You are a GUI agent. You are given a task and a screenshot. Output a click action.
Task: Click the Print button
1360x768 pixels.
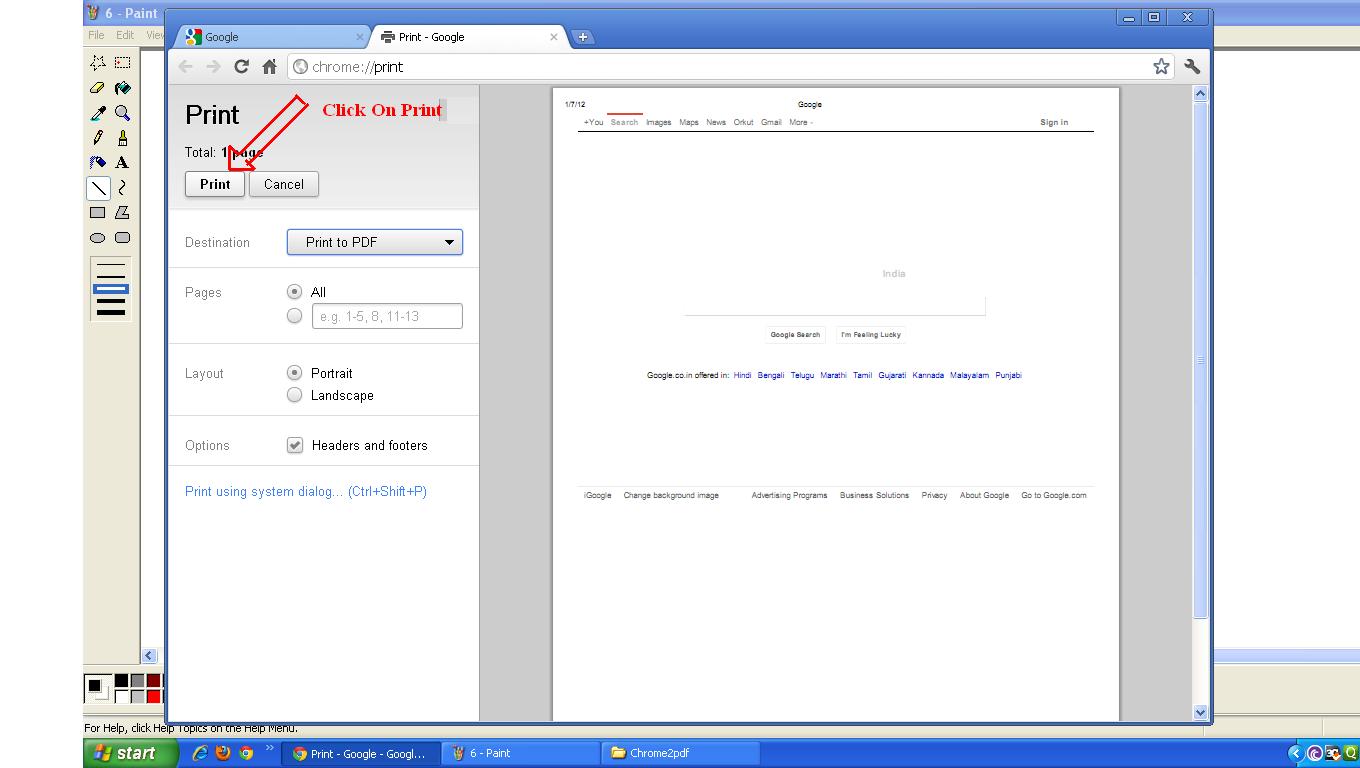(x=215, y=184)
